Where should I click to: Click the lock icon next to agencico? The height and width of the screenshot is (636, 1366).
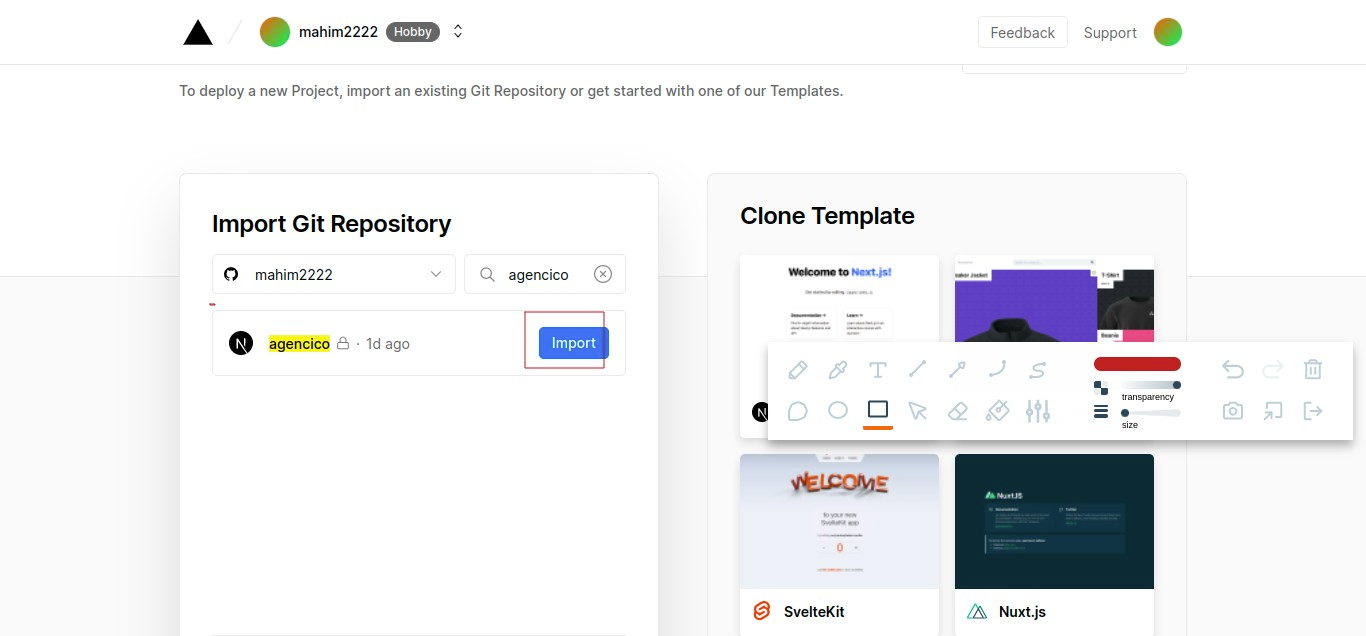pos(343,343)
